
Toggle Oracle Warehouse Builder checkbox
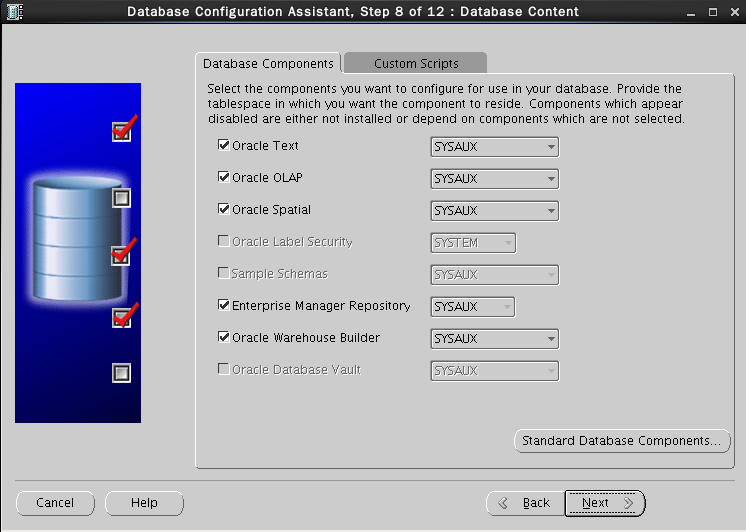(224, 338)
